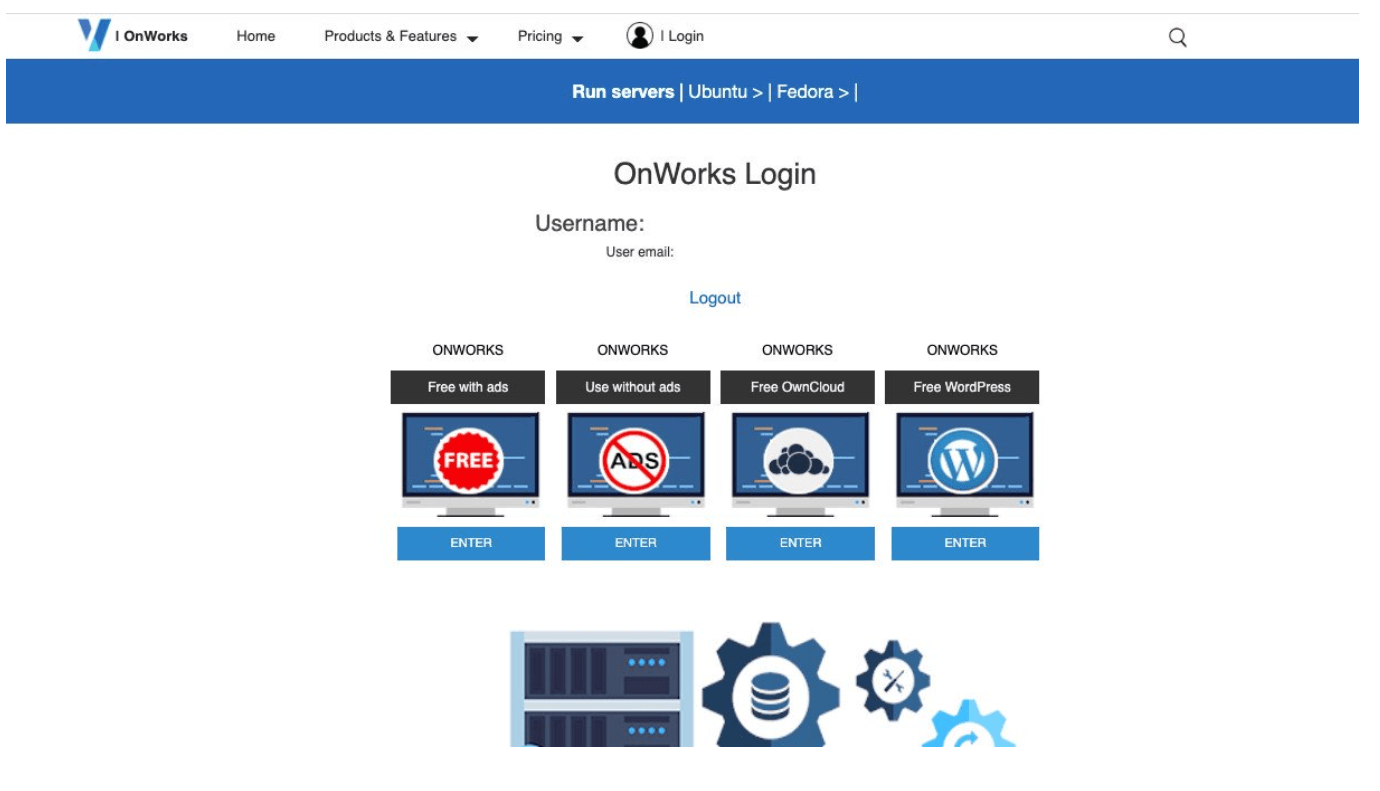Select Run servers in the blue bar
This screenshot has width=1380, height=791.
[620, 90]
